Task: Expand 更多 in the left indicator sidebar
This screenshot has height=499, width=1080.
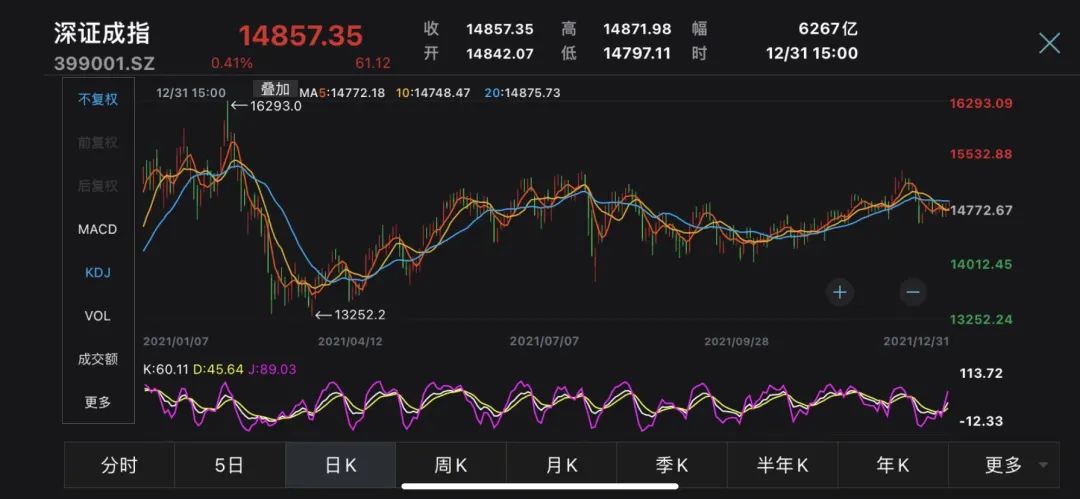Action: click(98, 402)
